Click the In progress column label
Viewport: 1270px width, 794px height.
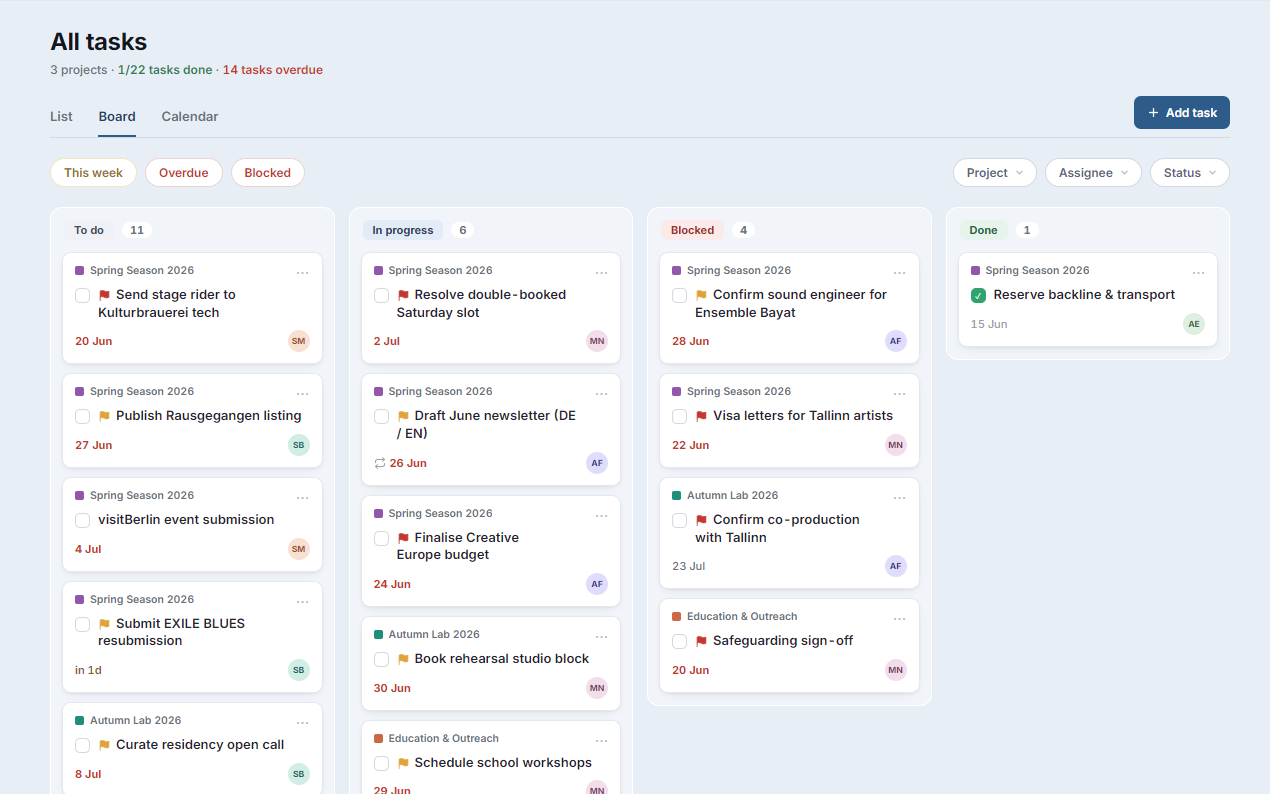coord(403,230)
